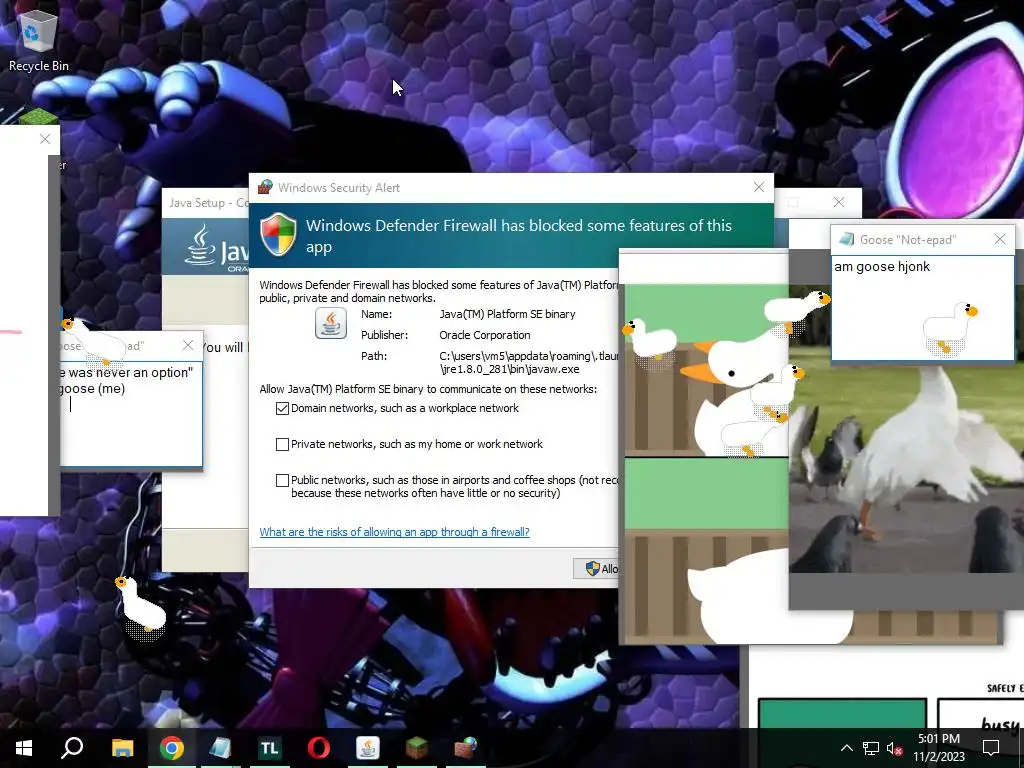Open firewall risks help link

coord(394,532)
